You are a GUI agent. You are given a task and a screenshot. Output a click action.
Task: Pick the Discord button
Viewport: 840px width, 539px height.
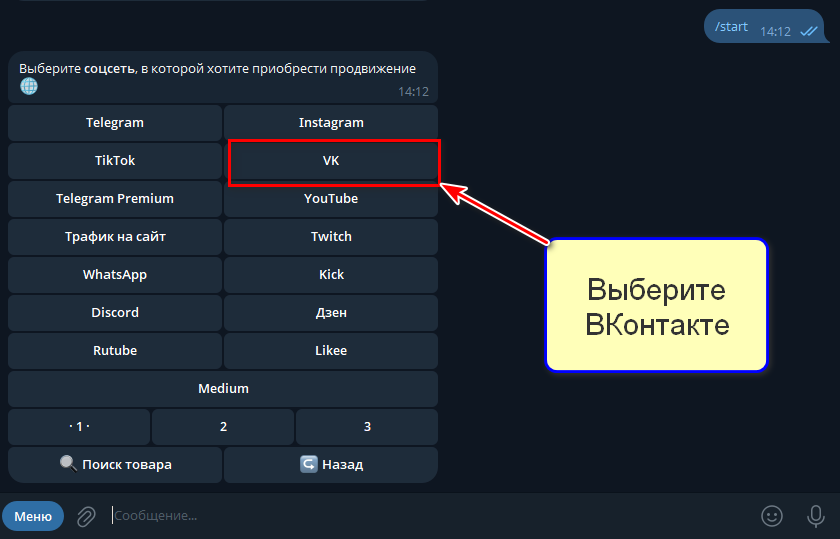115,313
